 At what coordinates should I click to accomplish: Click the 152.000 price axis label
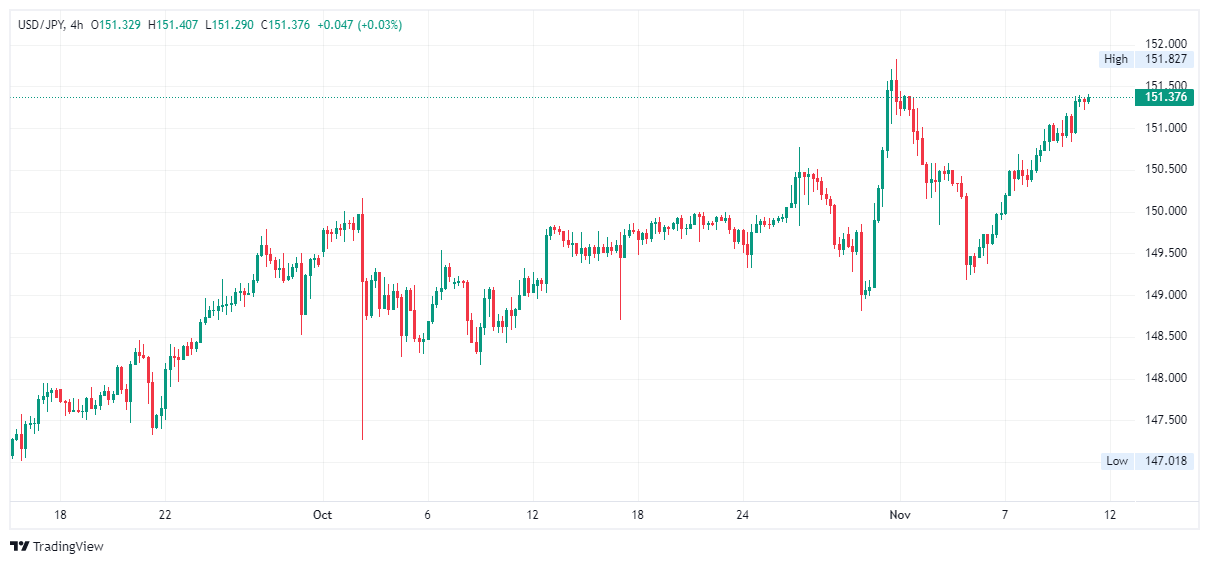[x=1166, y=44]
